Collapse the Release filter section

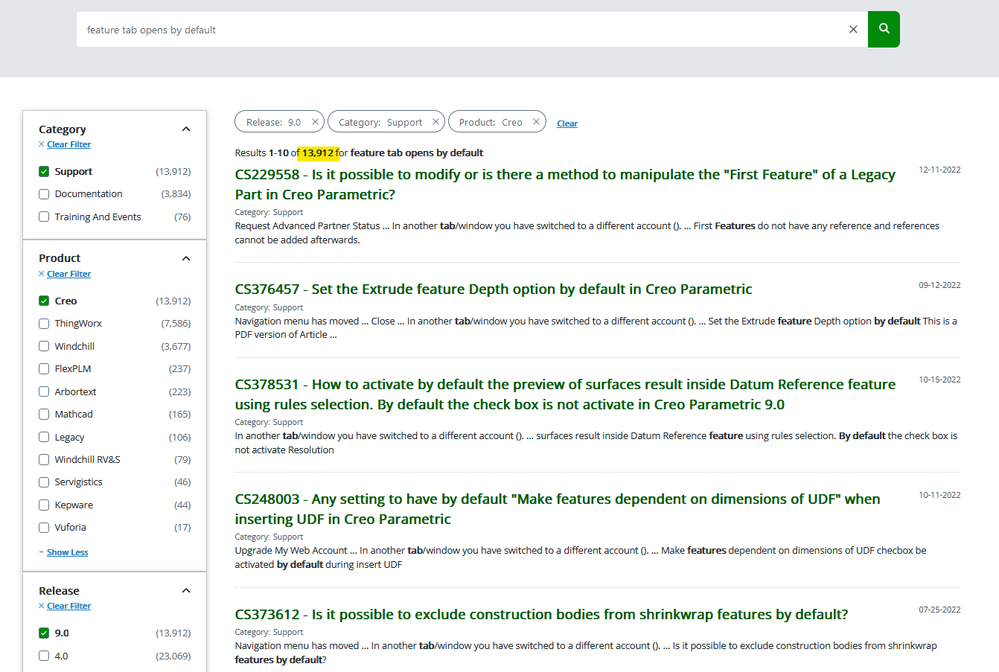point(186,590)
